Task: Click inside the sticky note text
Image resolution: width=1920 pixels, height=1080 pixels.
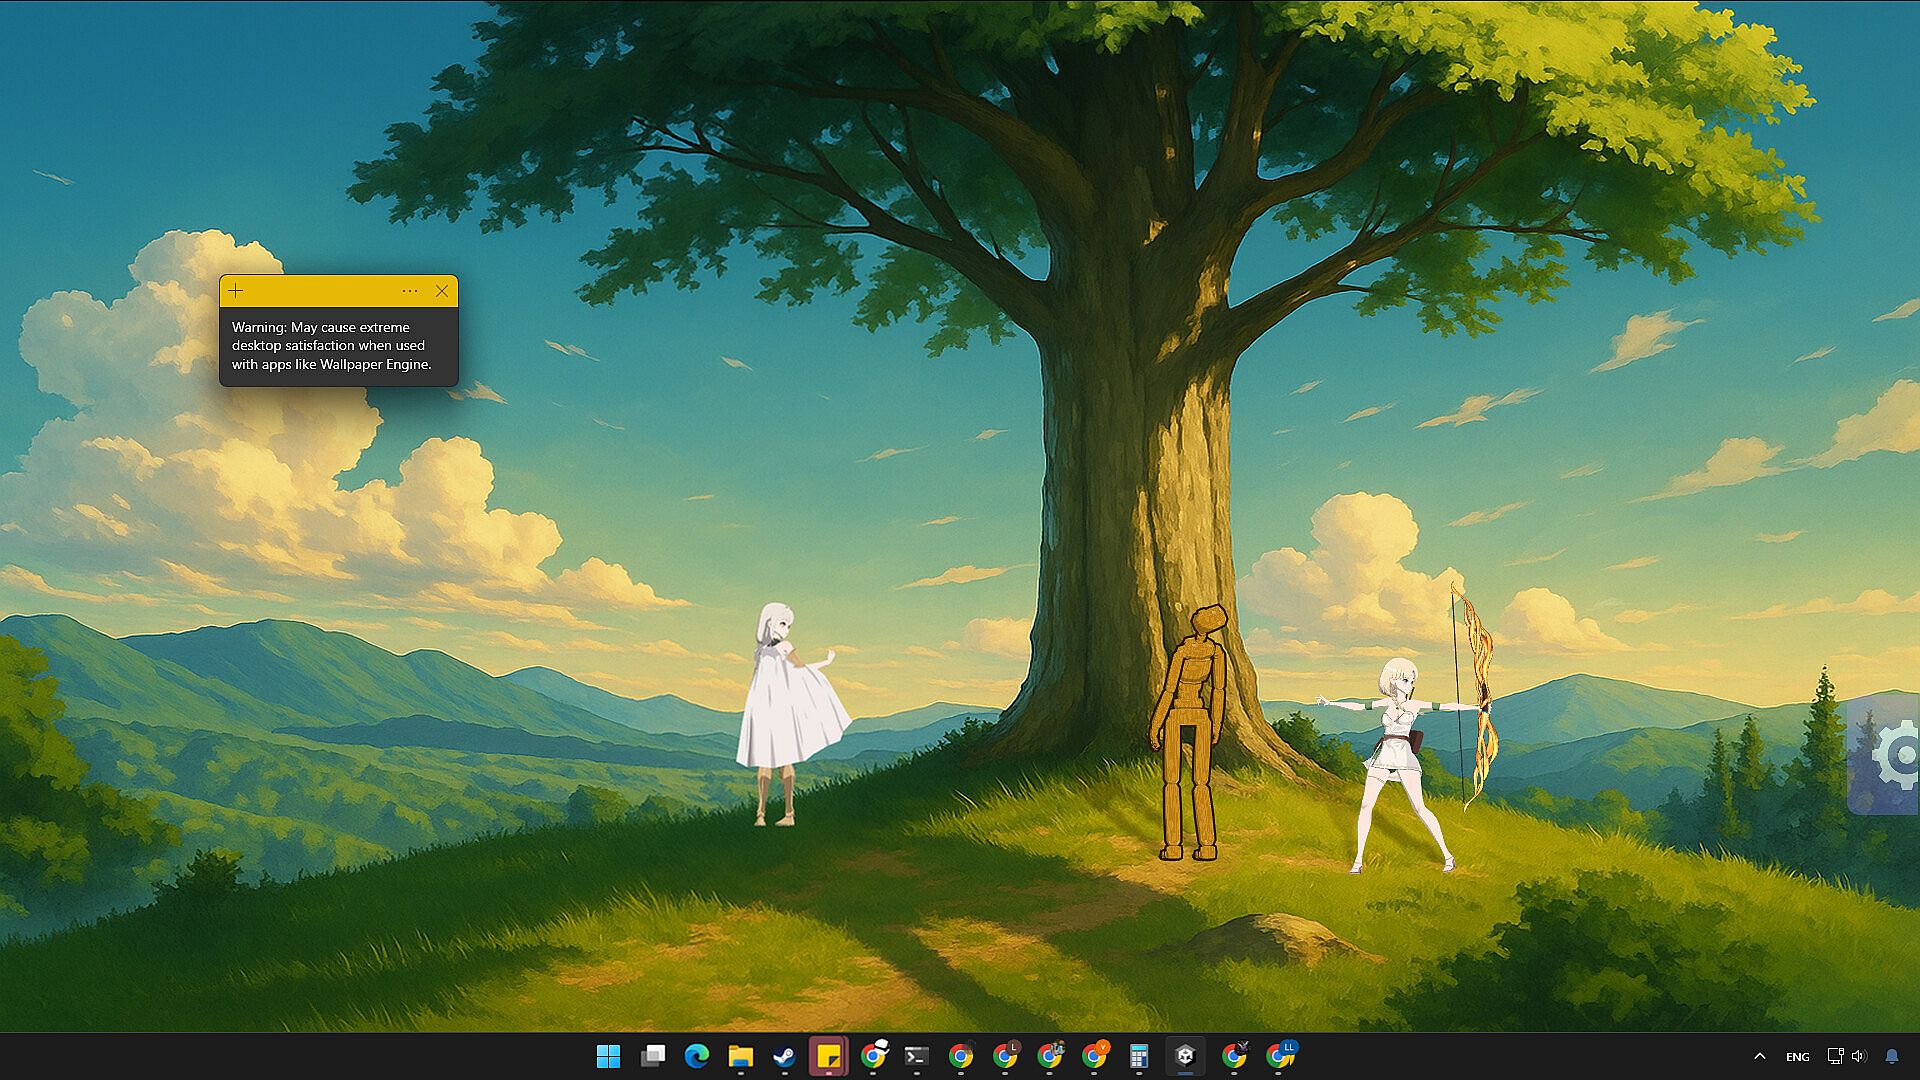Action: [331, 346]
